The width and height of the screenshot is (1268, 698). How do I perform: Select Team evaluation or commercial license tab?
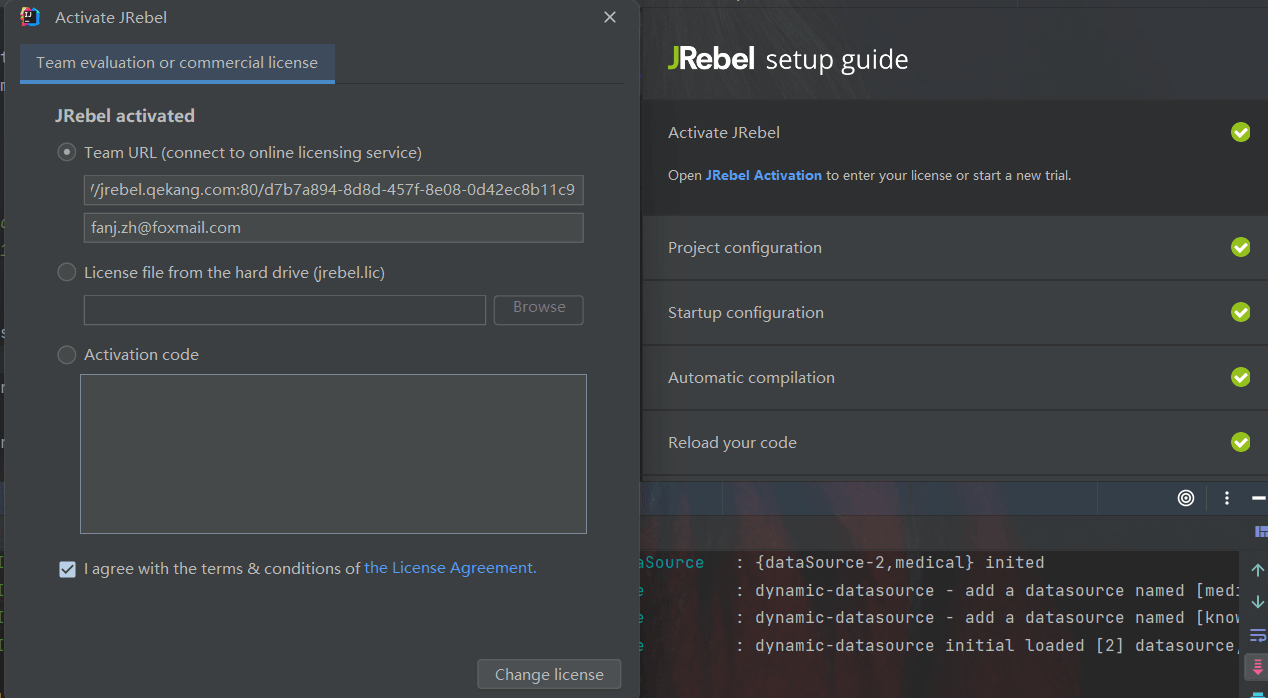[x=177, y=63]
